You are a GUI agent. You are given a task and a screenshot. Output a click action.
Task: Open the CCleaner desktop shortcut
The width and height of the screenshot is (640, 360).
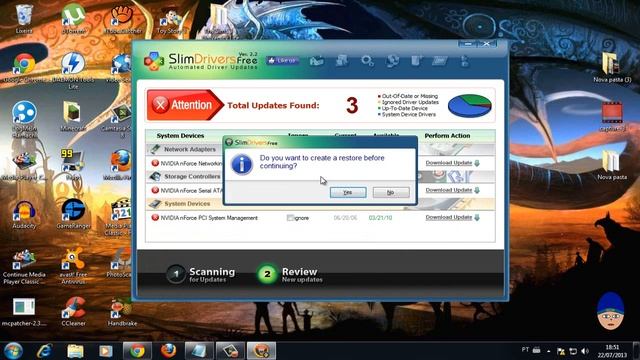coord(73,312)
